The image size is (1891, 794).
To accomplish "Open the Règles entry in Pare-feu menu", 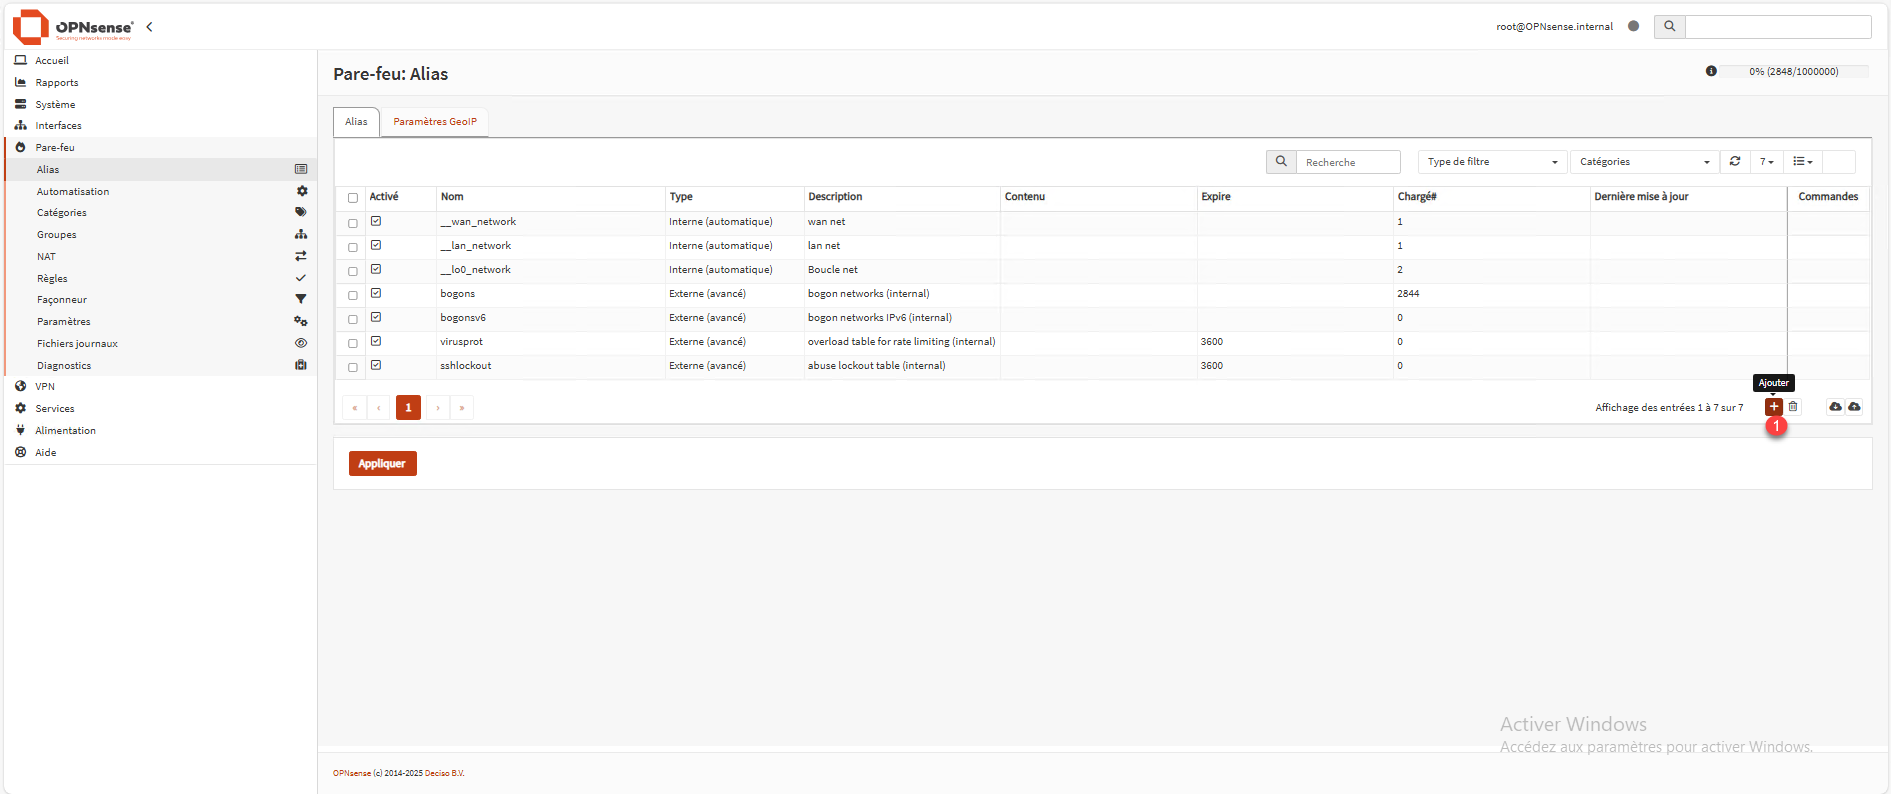I will (x=53, y=279).
